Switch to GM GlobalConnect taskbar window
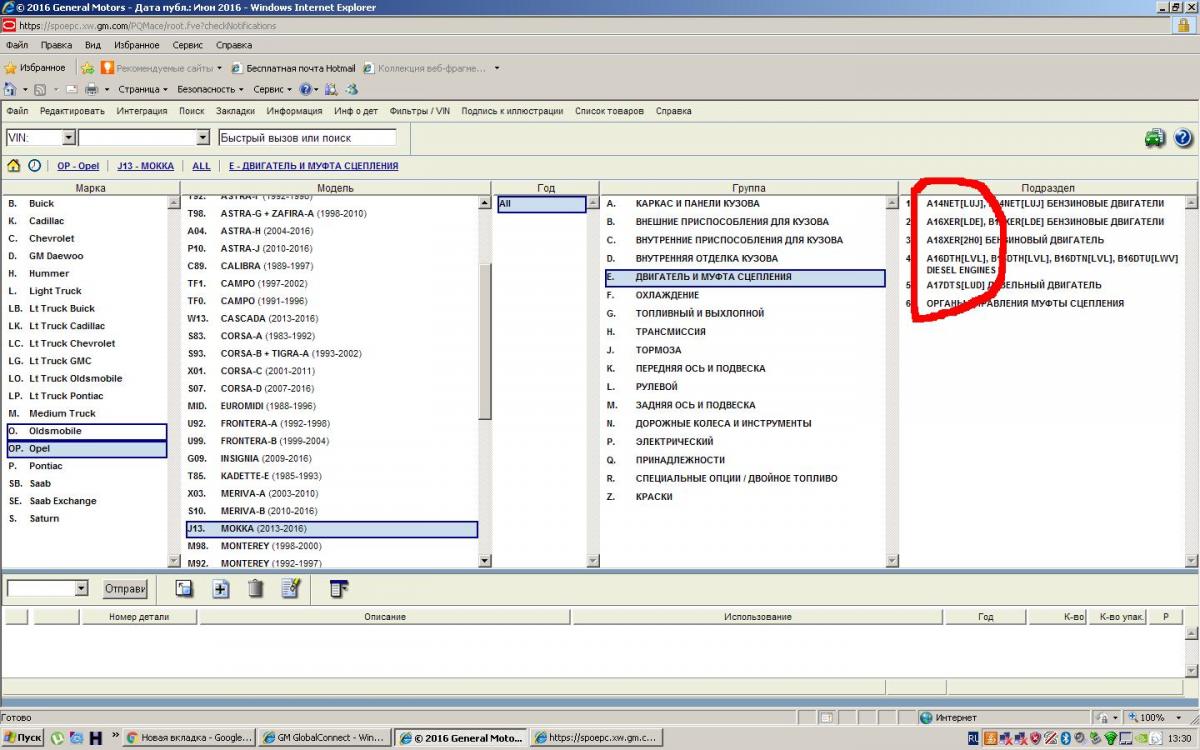The width and height of the screenshot is (1200, 750). 325,738
